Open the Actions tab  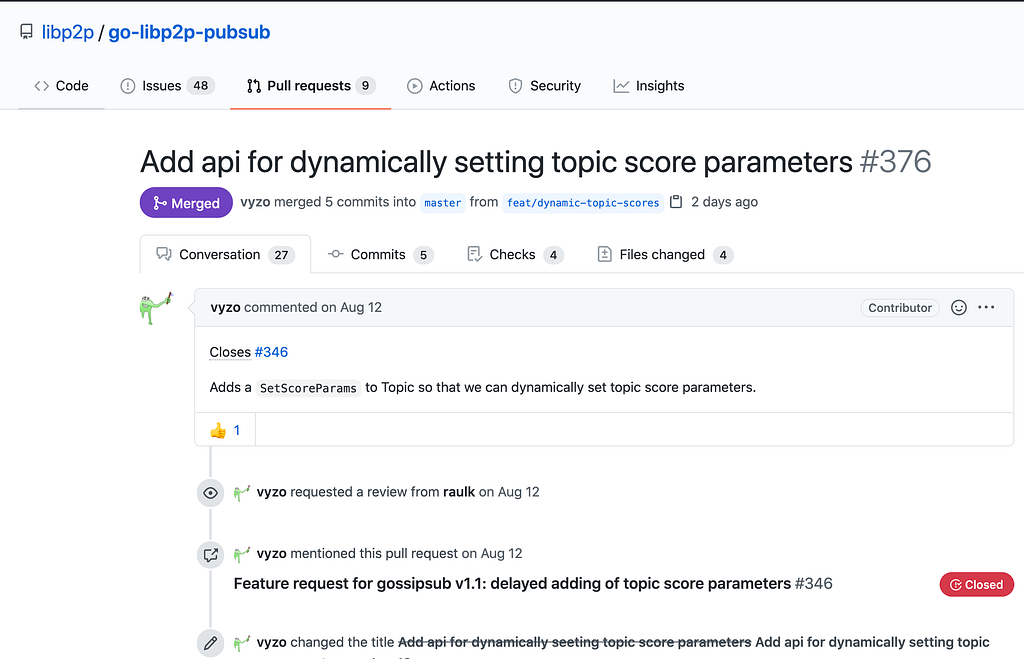441,86
